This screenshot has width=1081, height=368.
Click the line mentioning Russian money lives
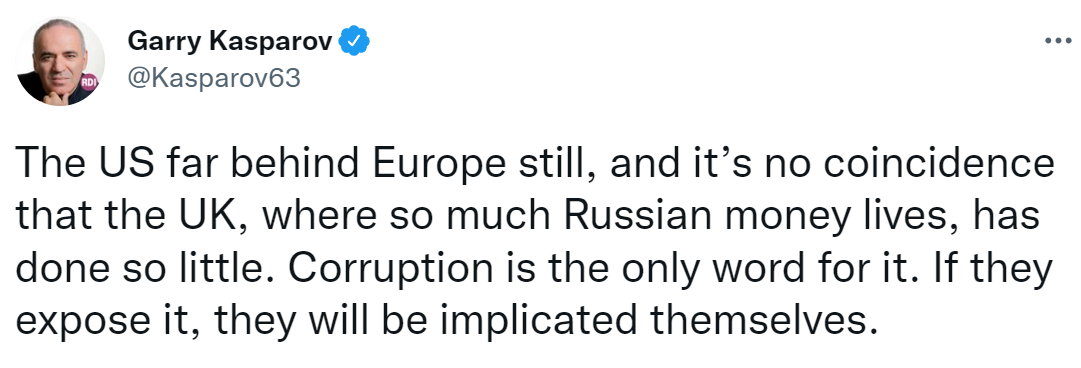click(x=527, y=216)
